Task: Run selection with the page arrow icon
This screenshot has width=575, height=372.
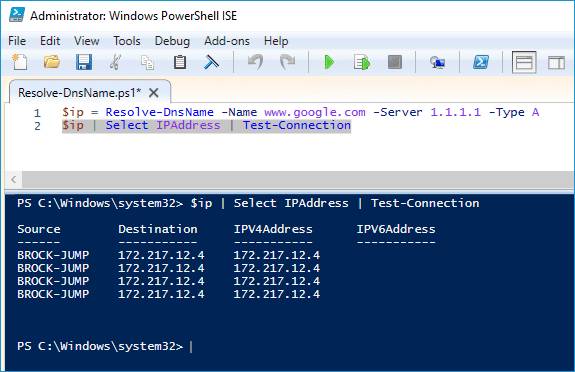Action: point(362,62)
